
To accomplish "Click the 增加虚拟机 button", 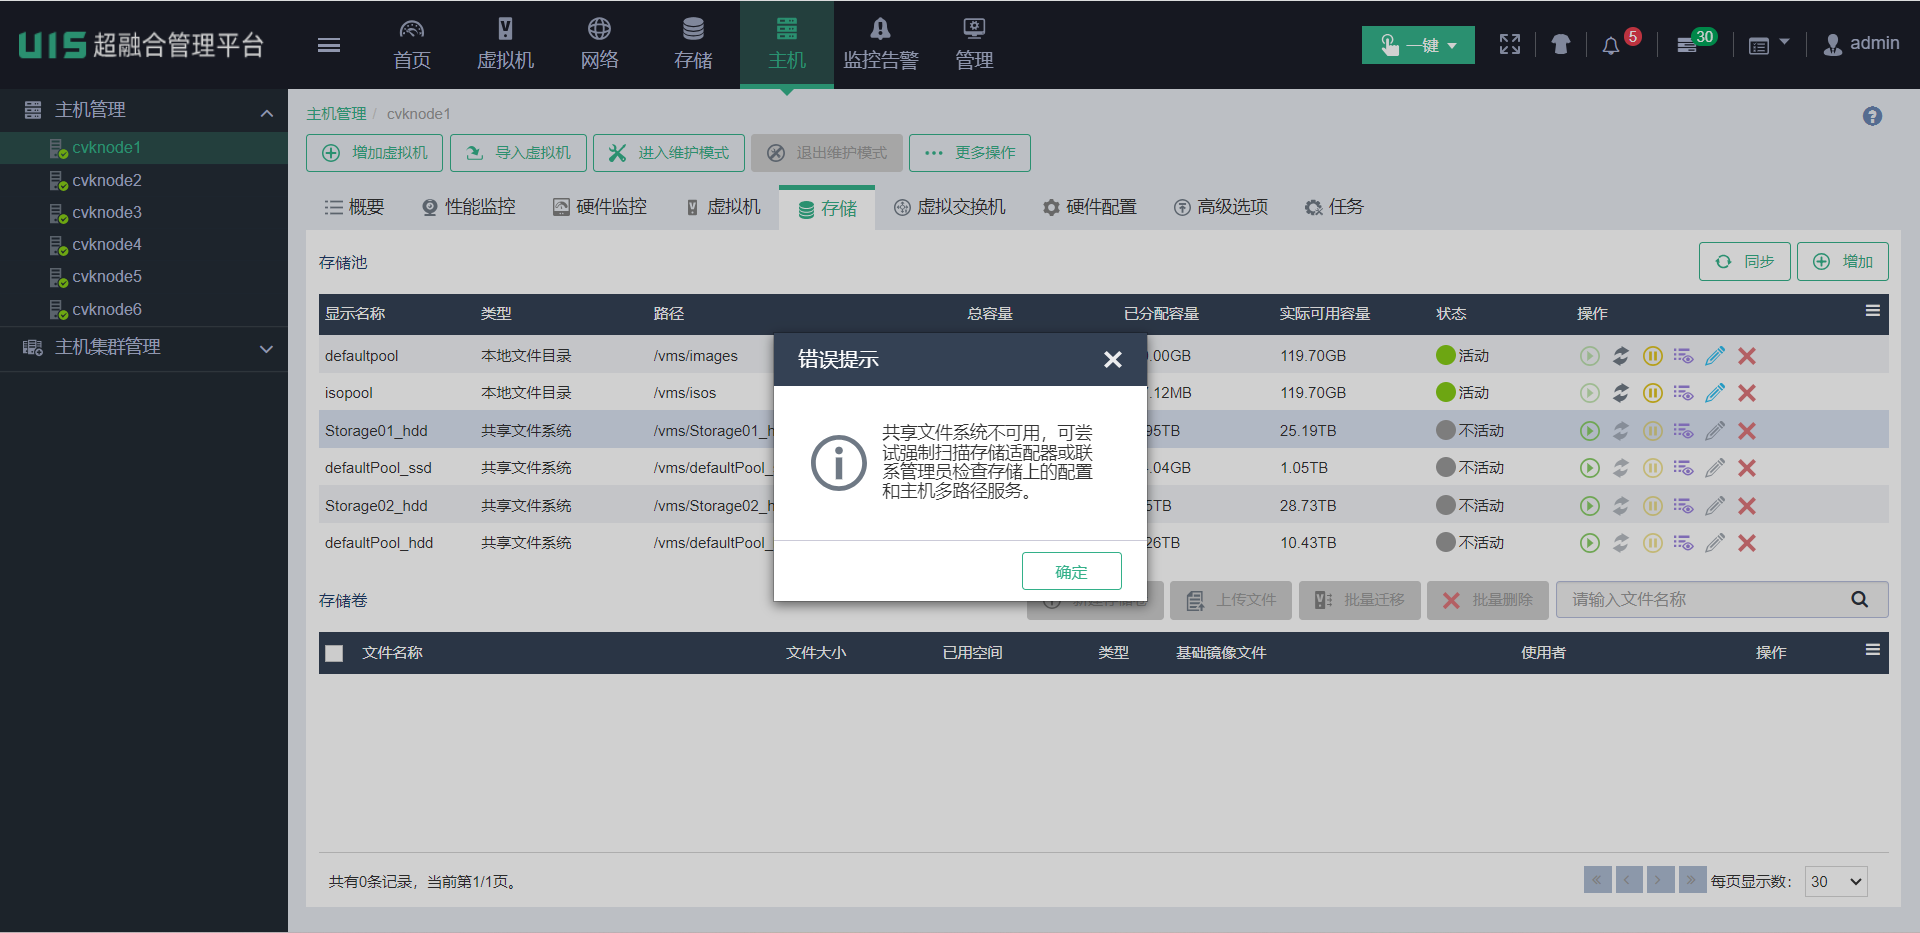I will 375,153.
